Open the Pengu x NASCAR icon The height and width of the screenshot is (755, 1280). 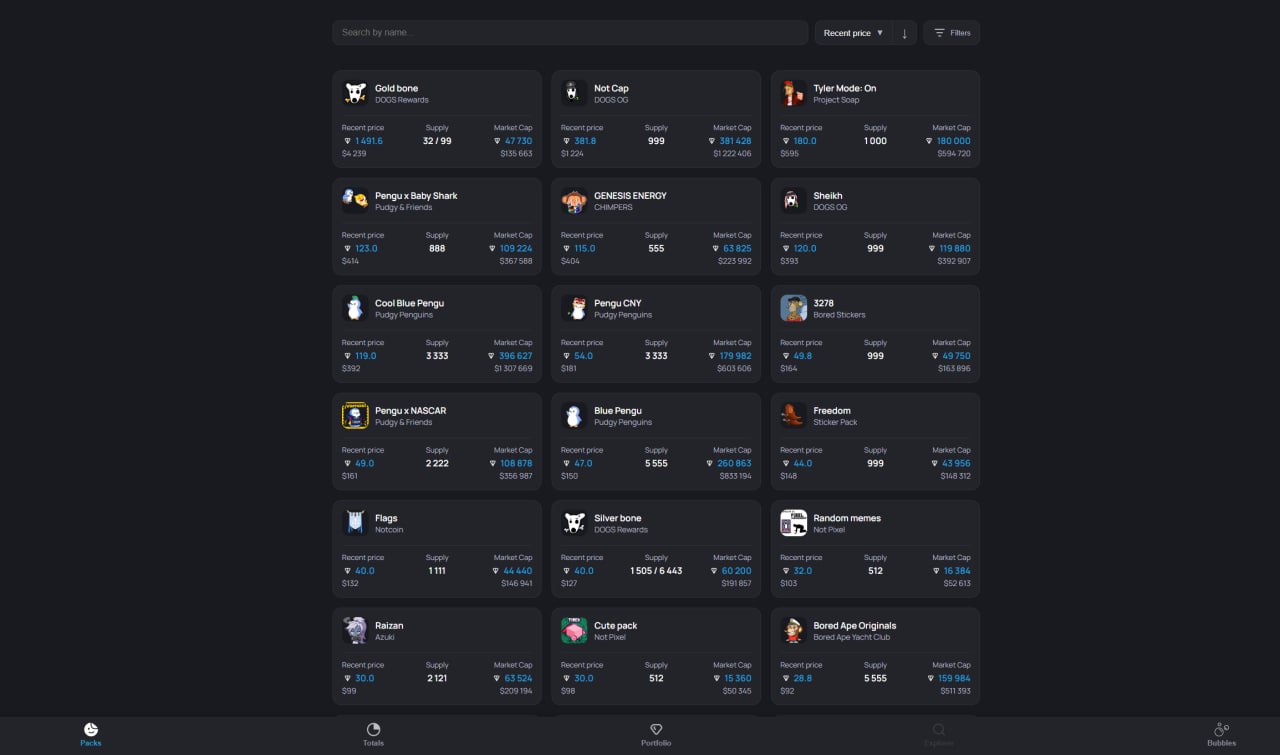click(355, 415)
